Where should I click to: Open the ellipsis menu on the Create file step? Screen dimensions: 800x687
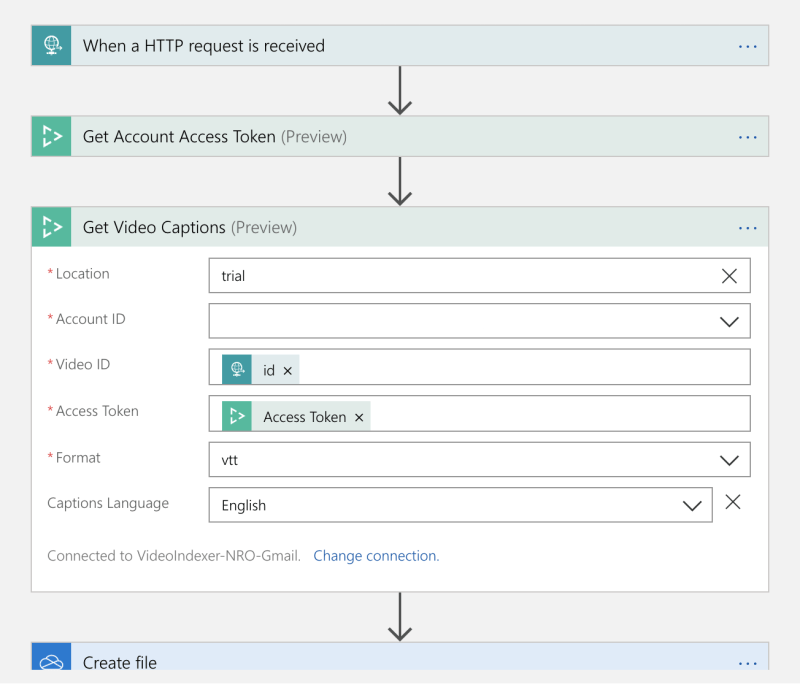pos(747,662)
